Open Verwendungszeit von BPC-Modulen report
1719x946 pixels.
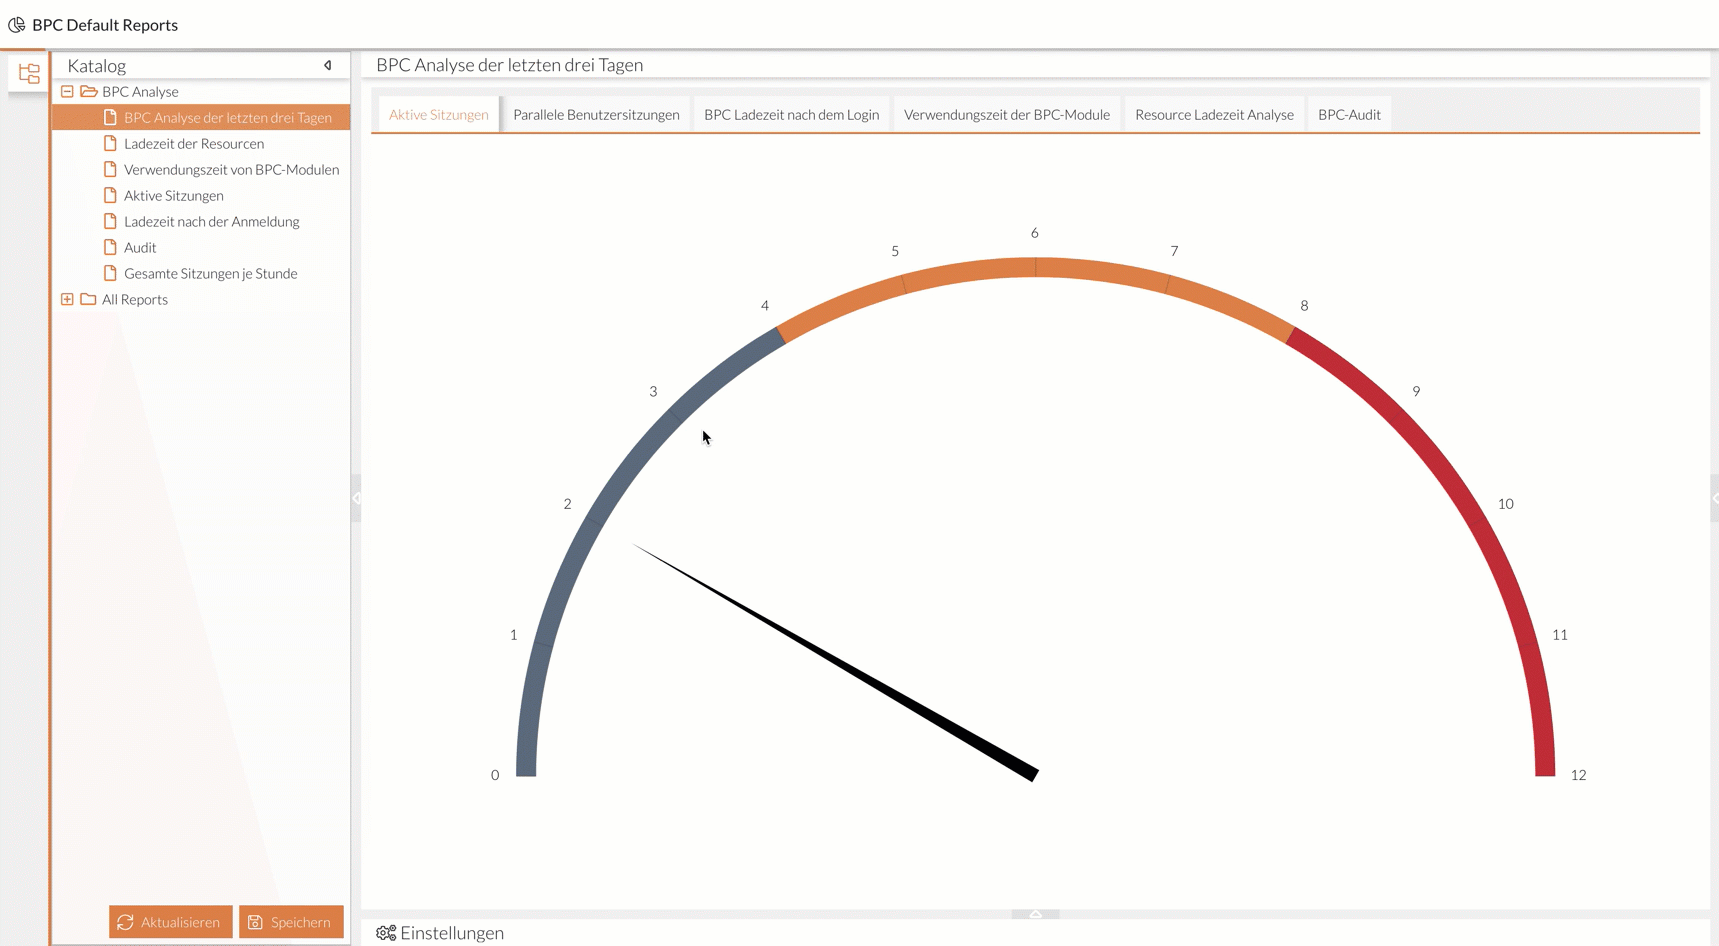pyautogui.click(x=231, y=170)
